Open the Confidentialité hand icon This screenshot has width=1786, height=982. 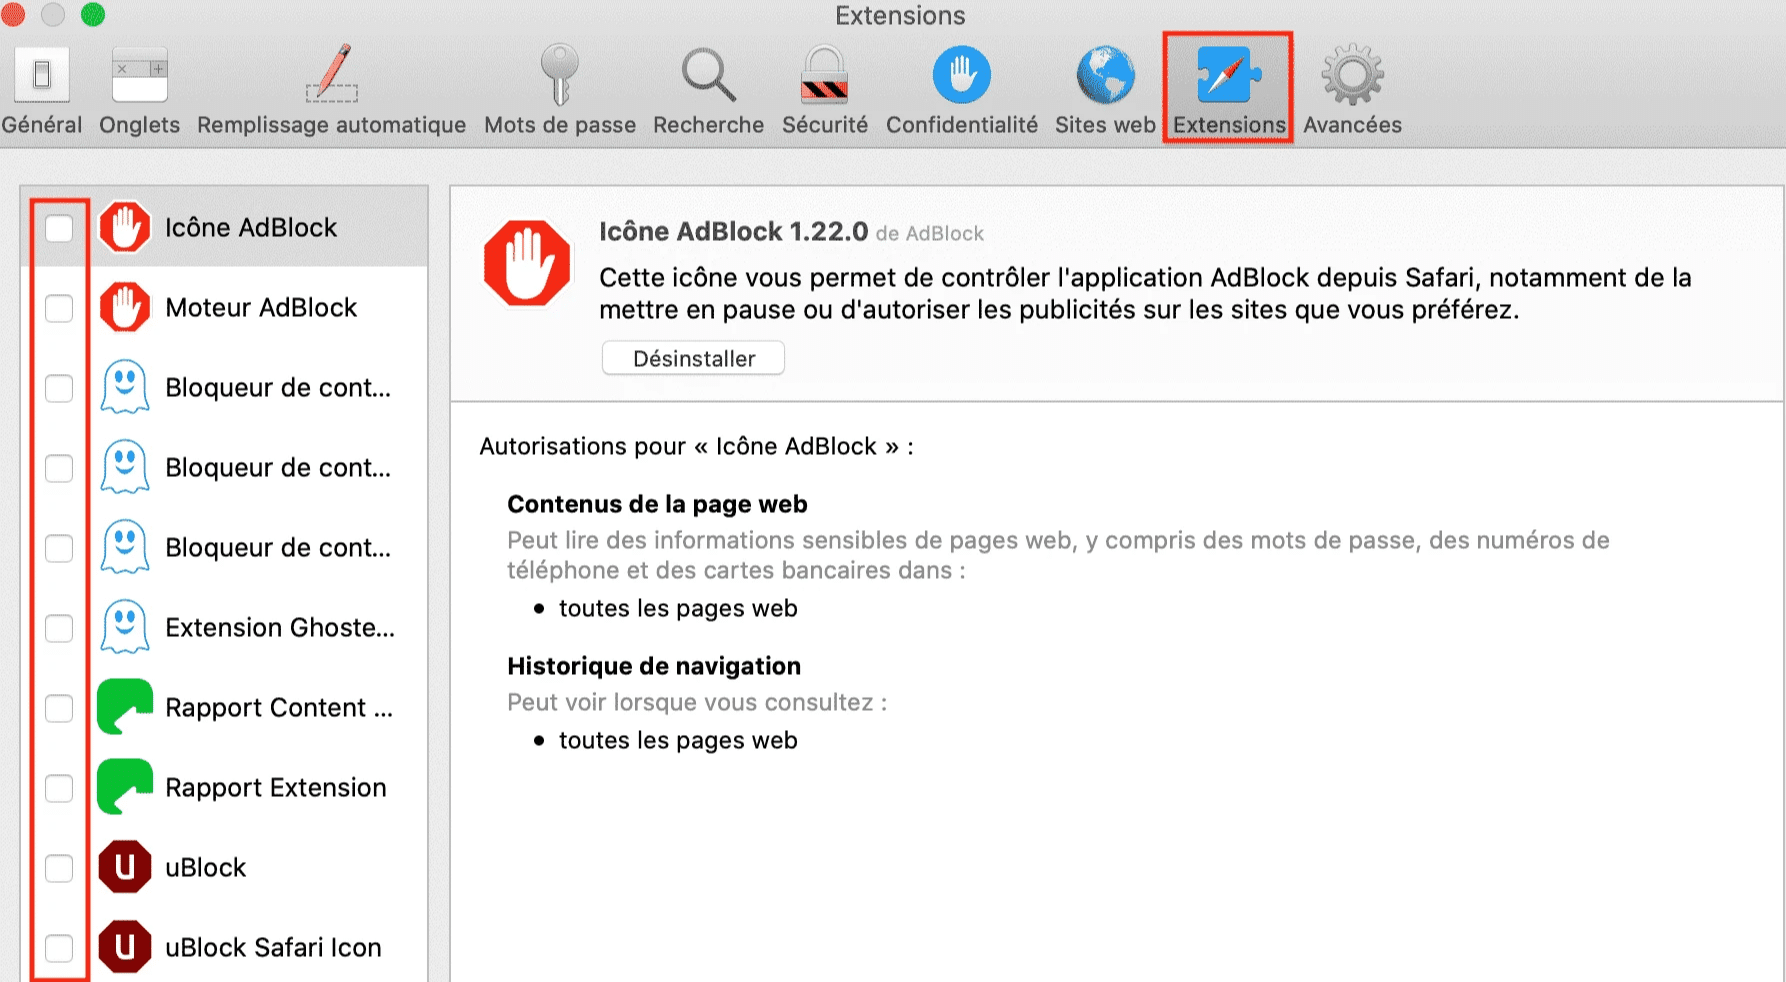click(961, 76)
